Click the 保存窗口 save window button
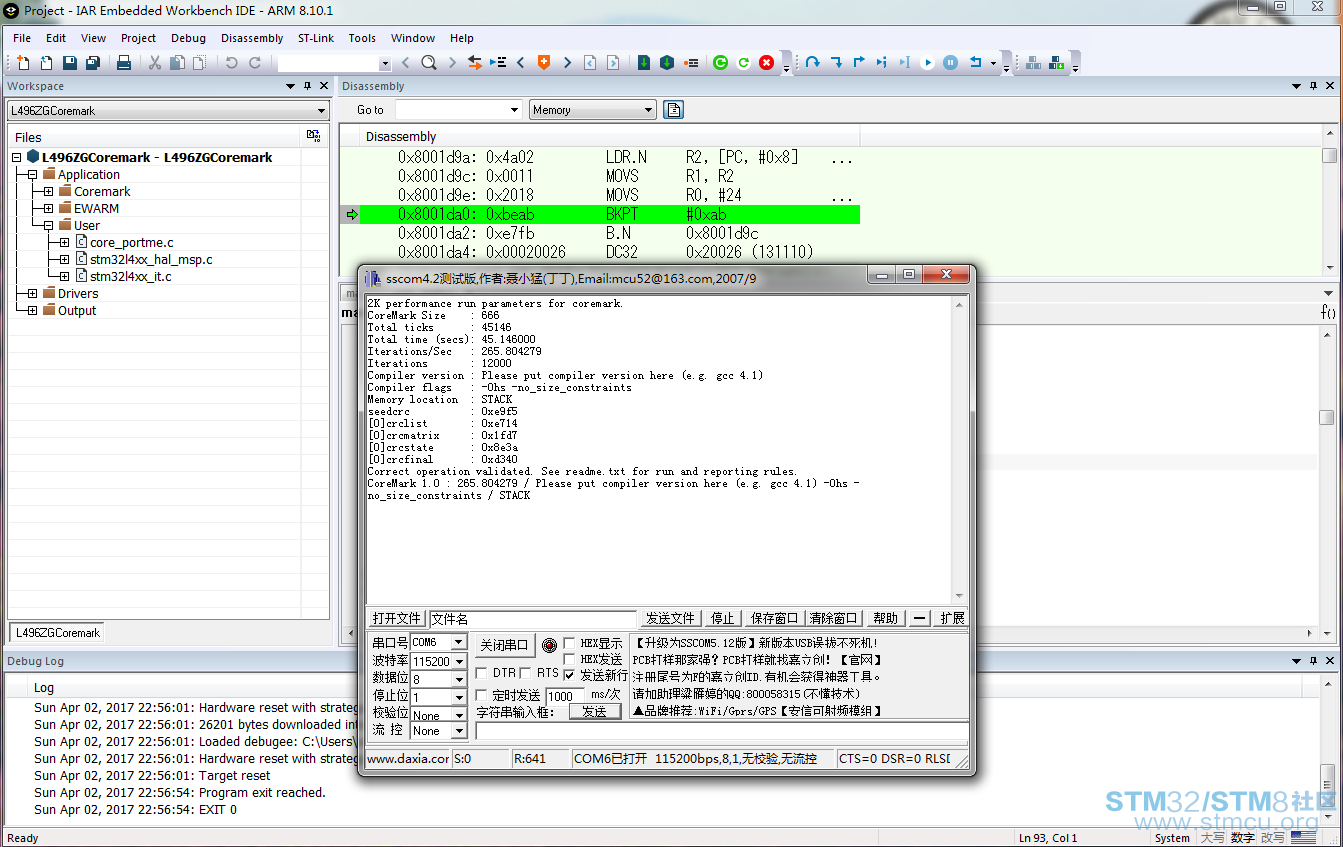1343x847 pixels. (x=774, y=618)
